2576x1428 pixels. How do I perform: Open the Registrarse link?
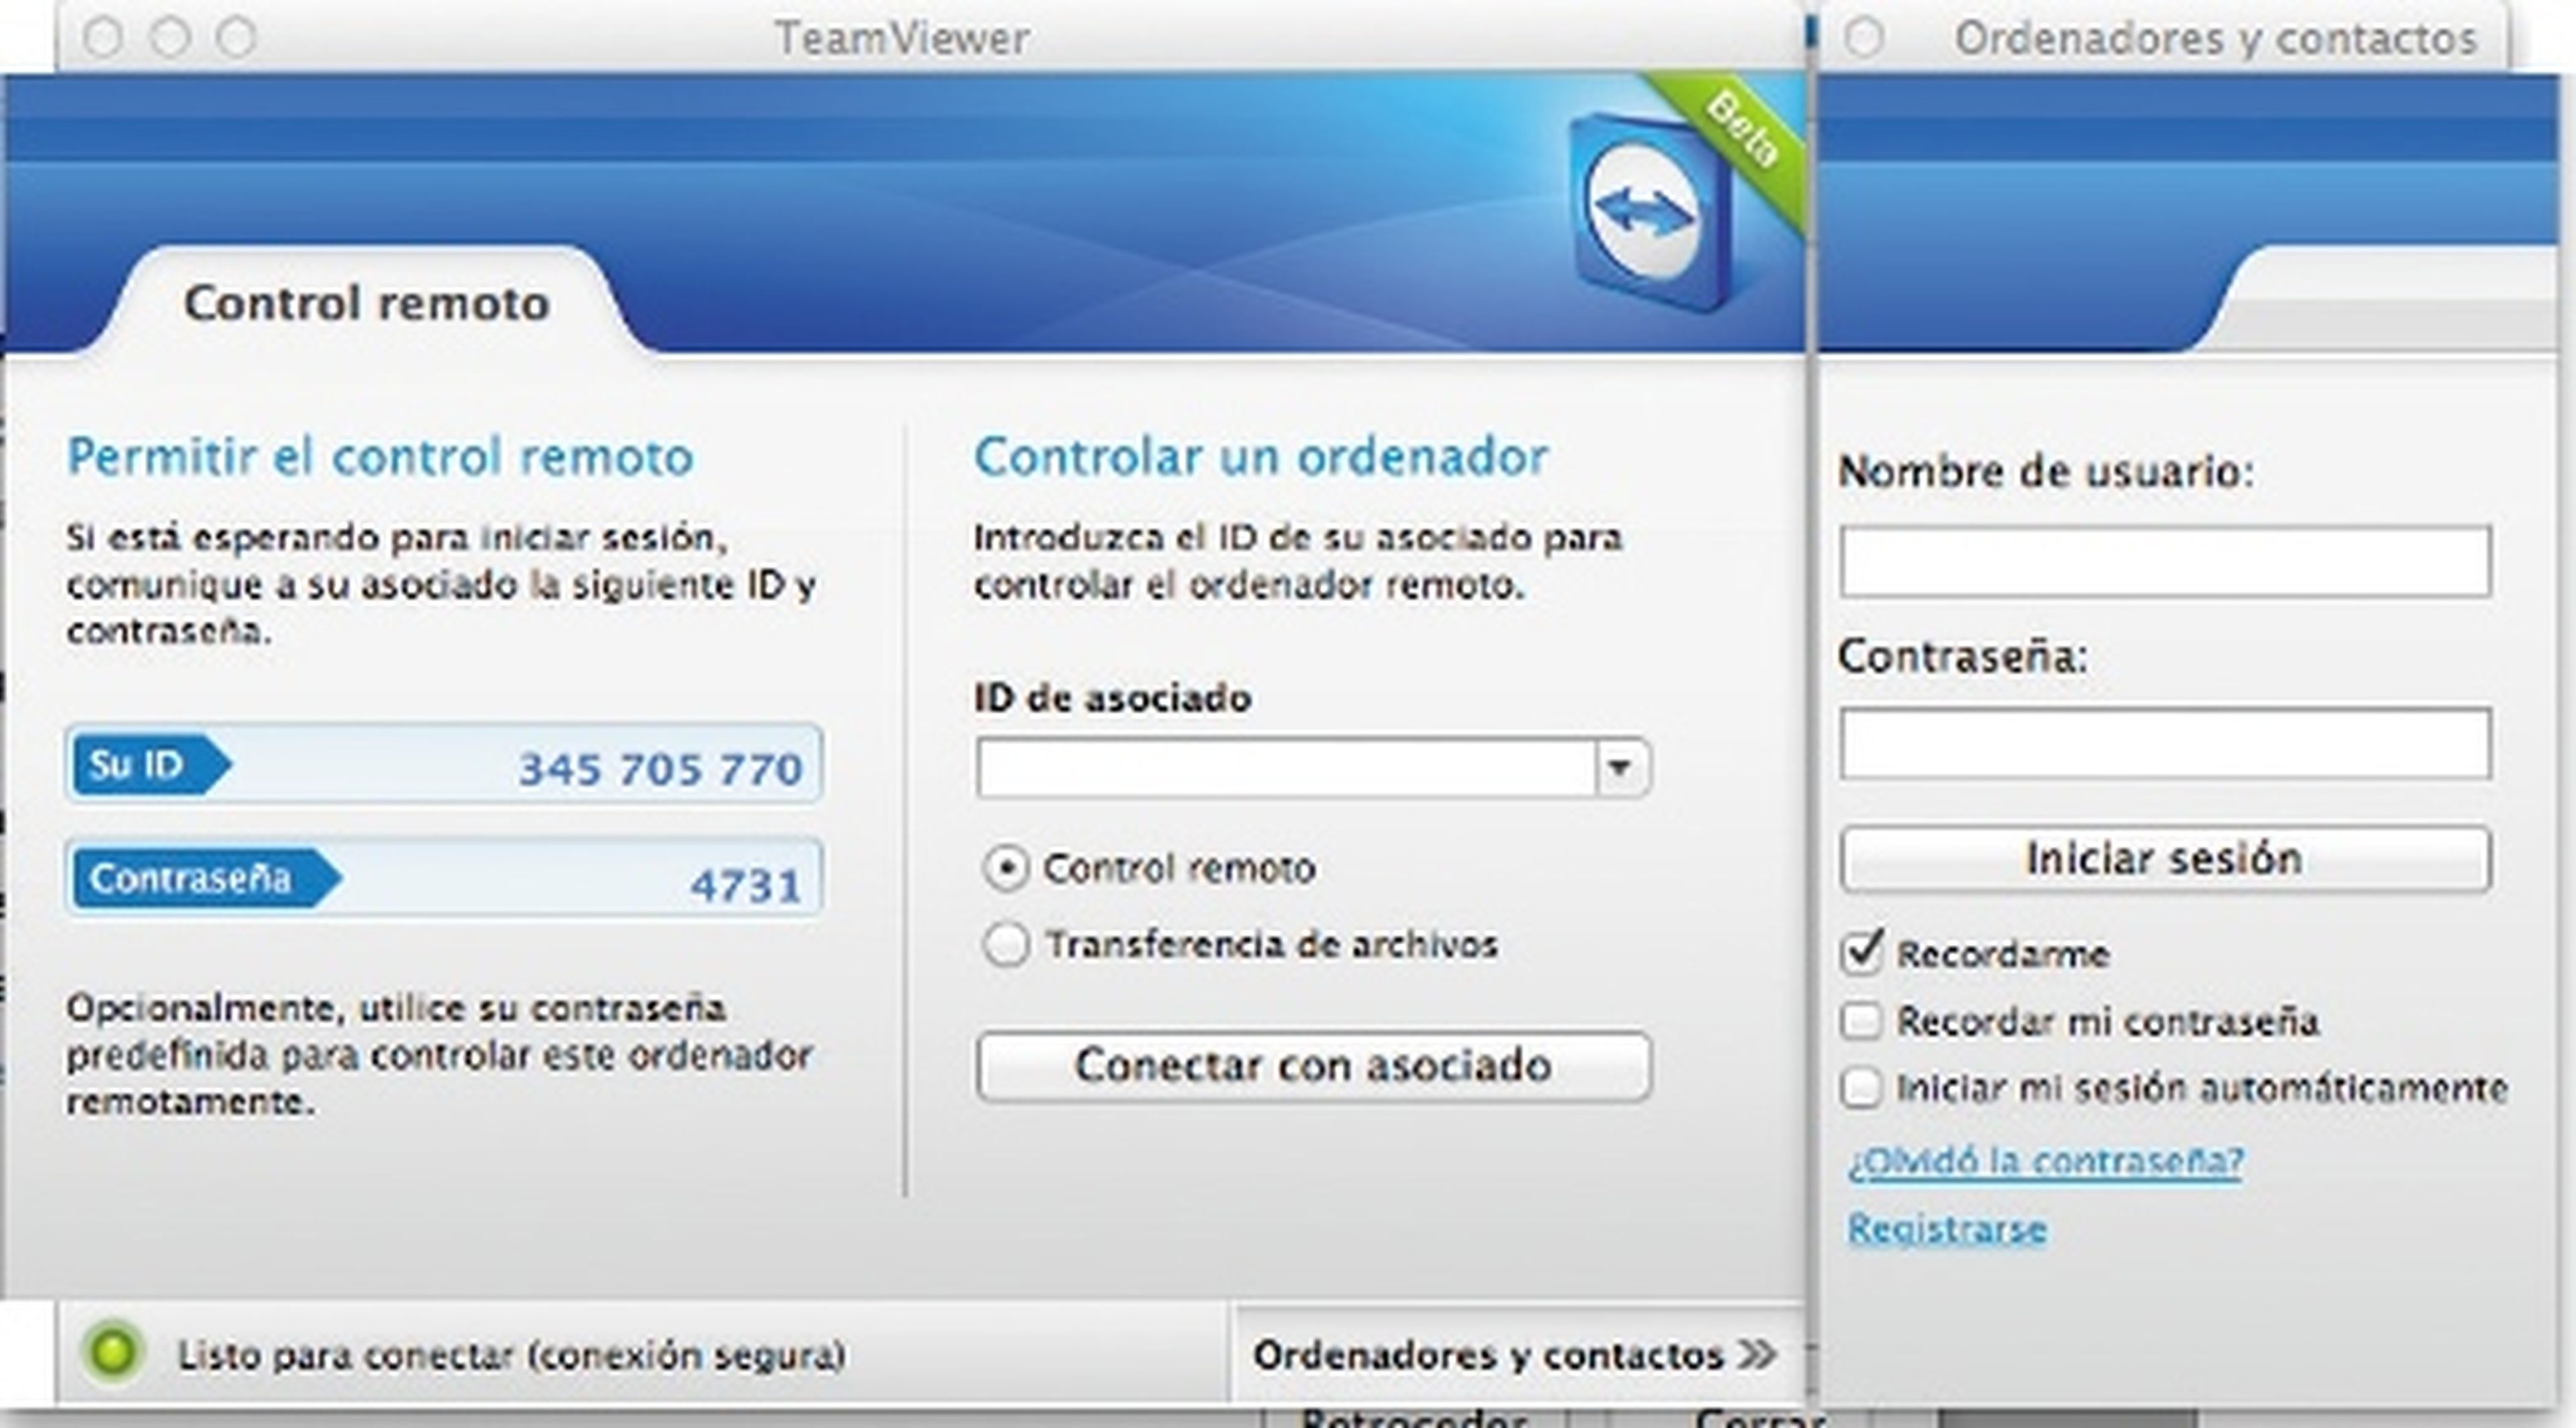click(x=1946, y=1228)
